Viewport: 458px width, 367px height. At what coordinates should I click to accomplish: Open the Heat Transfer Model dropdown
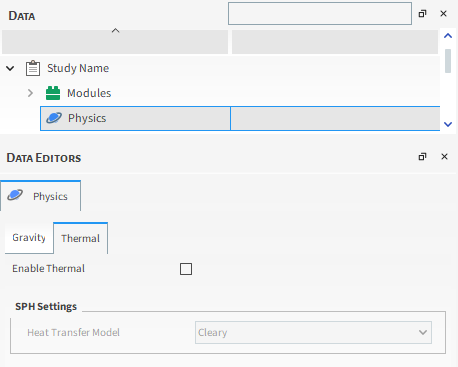313,332
